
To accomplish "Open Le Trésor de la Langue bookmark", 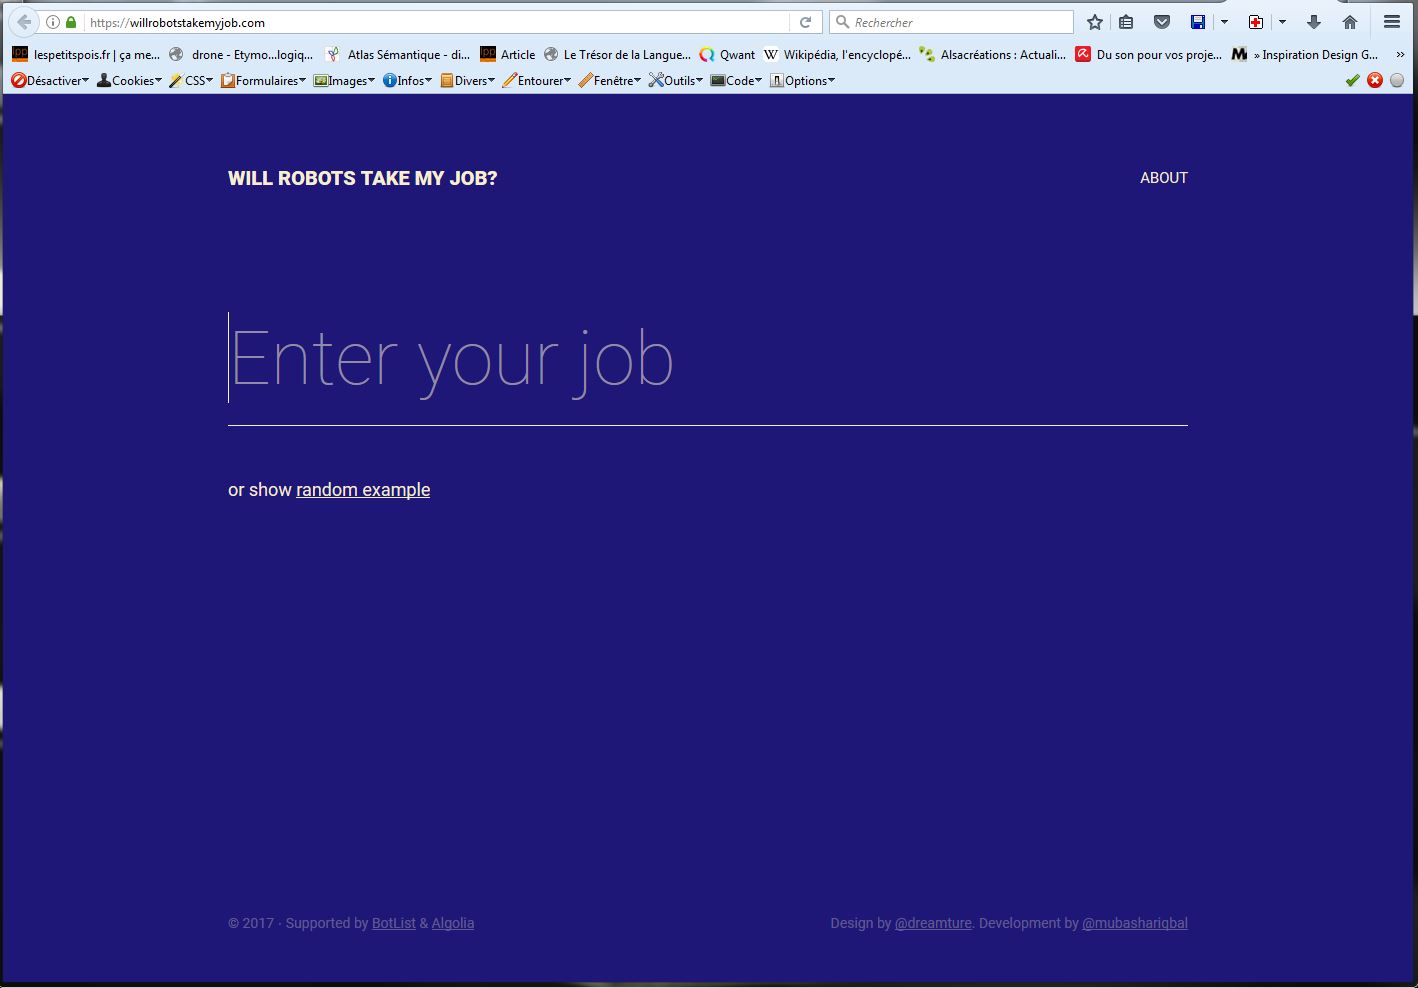I will [617, 54].
